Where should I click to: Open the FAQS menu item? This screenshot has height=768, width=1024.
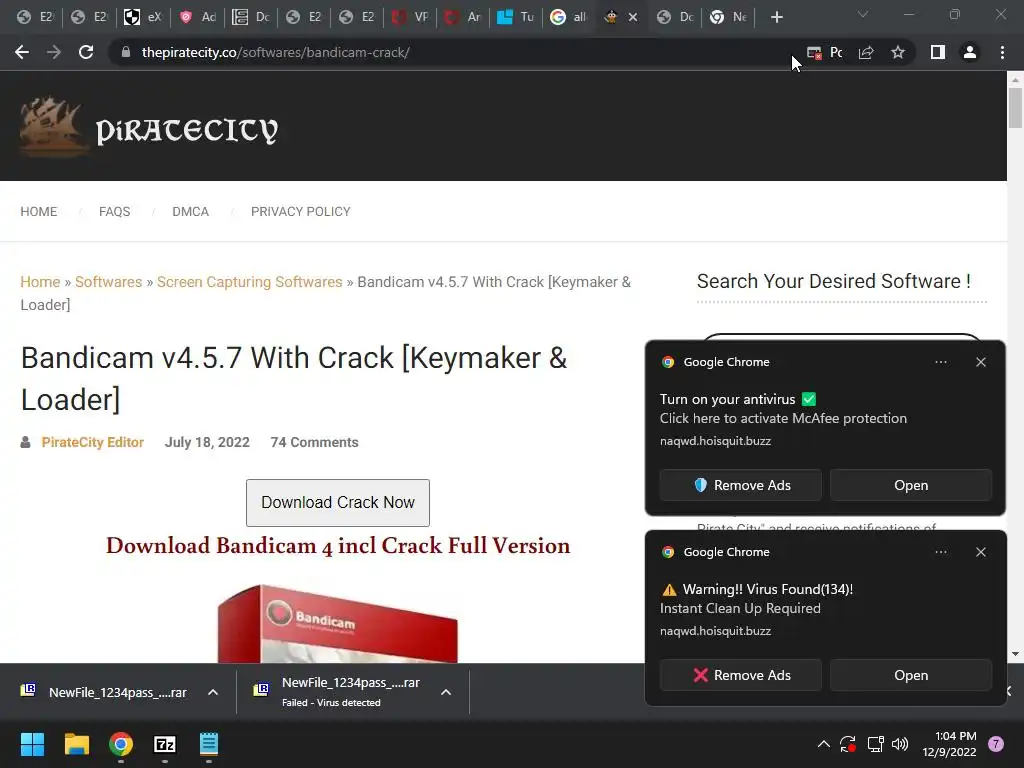tap(114, 212)
